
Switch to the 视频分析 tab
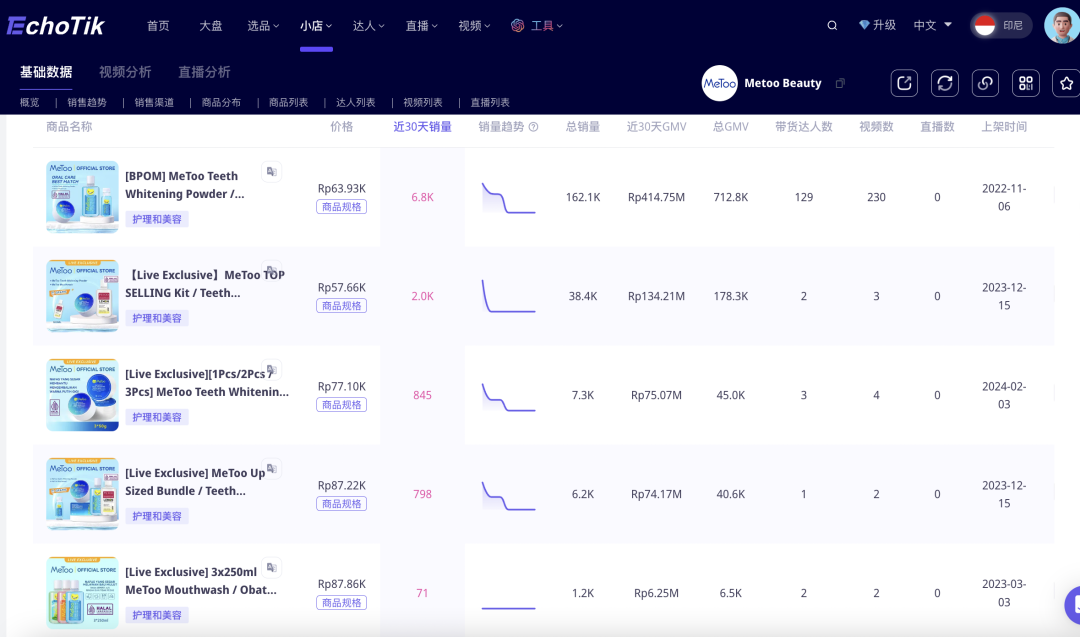[125, 72]
